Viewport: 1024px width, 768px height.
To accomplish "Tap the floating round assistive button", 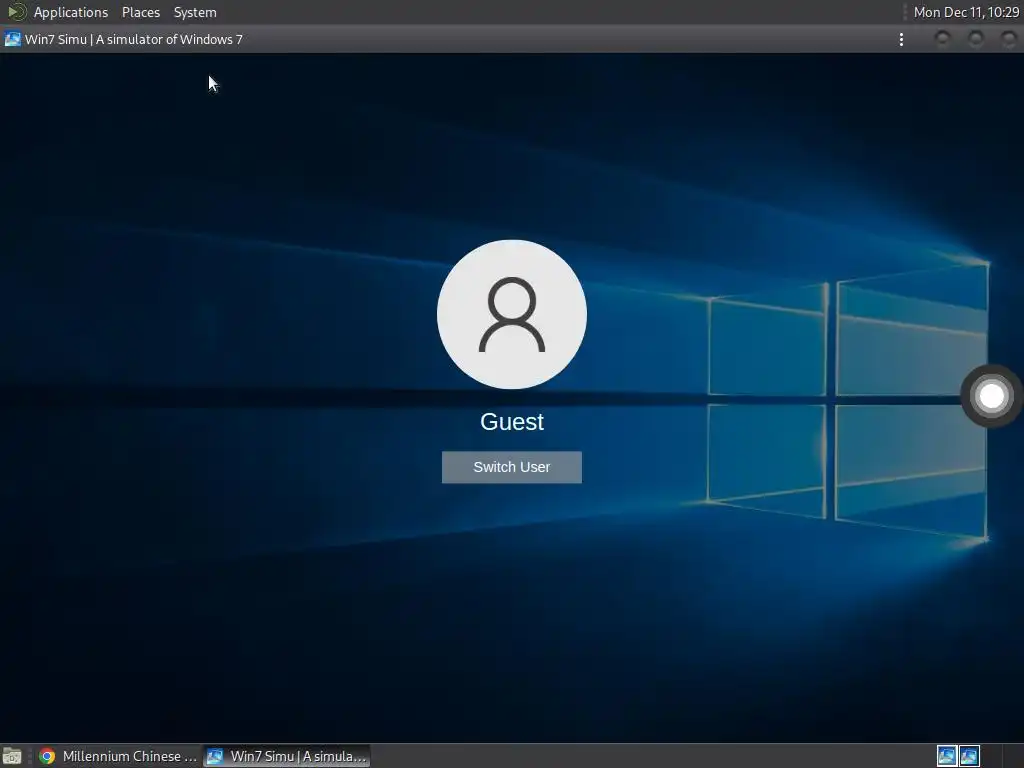I will coord(991,396).
